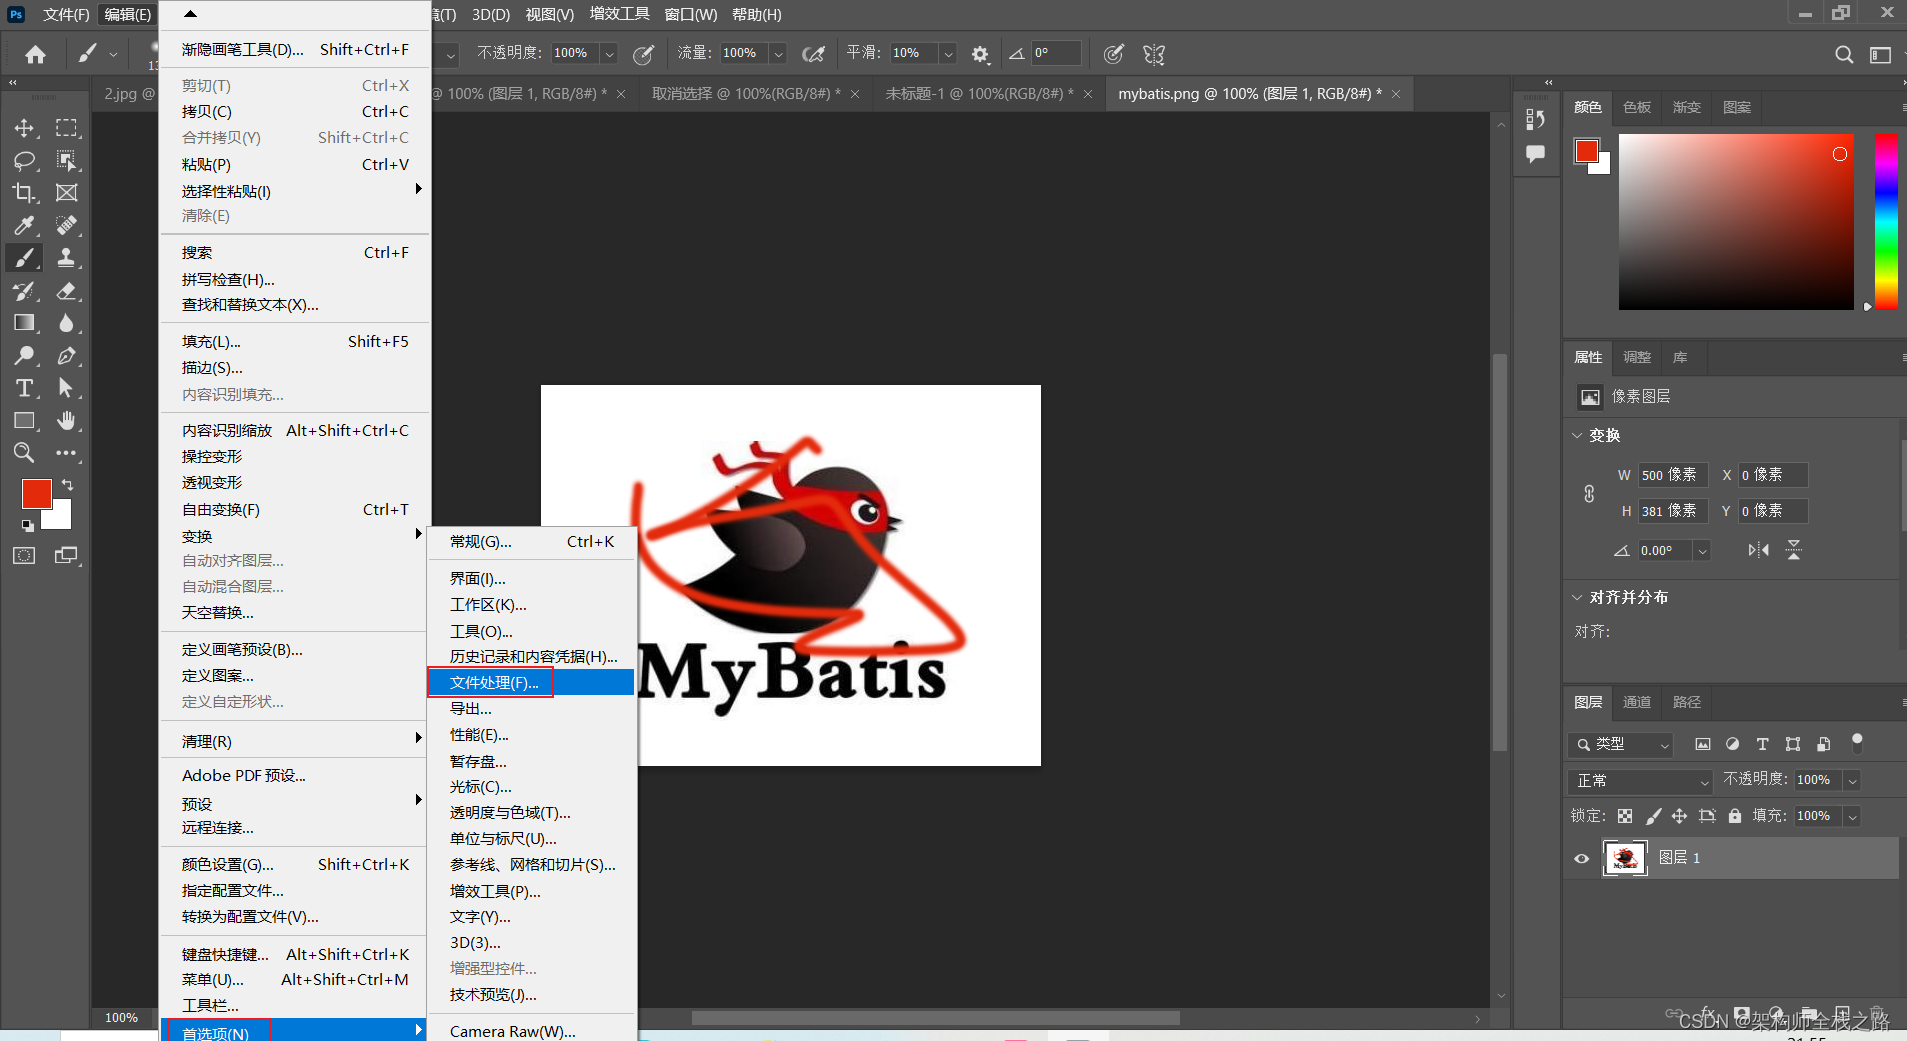
Task: Select the Dodge tool
Action: coord(24,356)
